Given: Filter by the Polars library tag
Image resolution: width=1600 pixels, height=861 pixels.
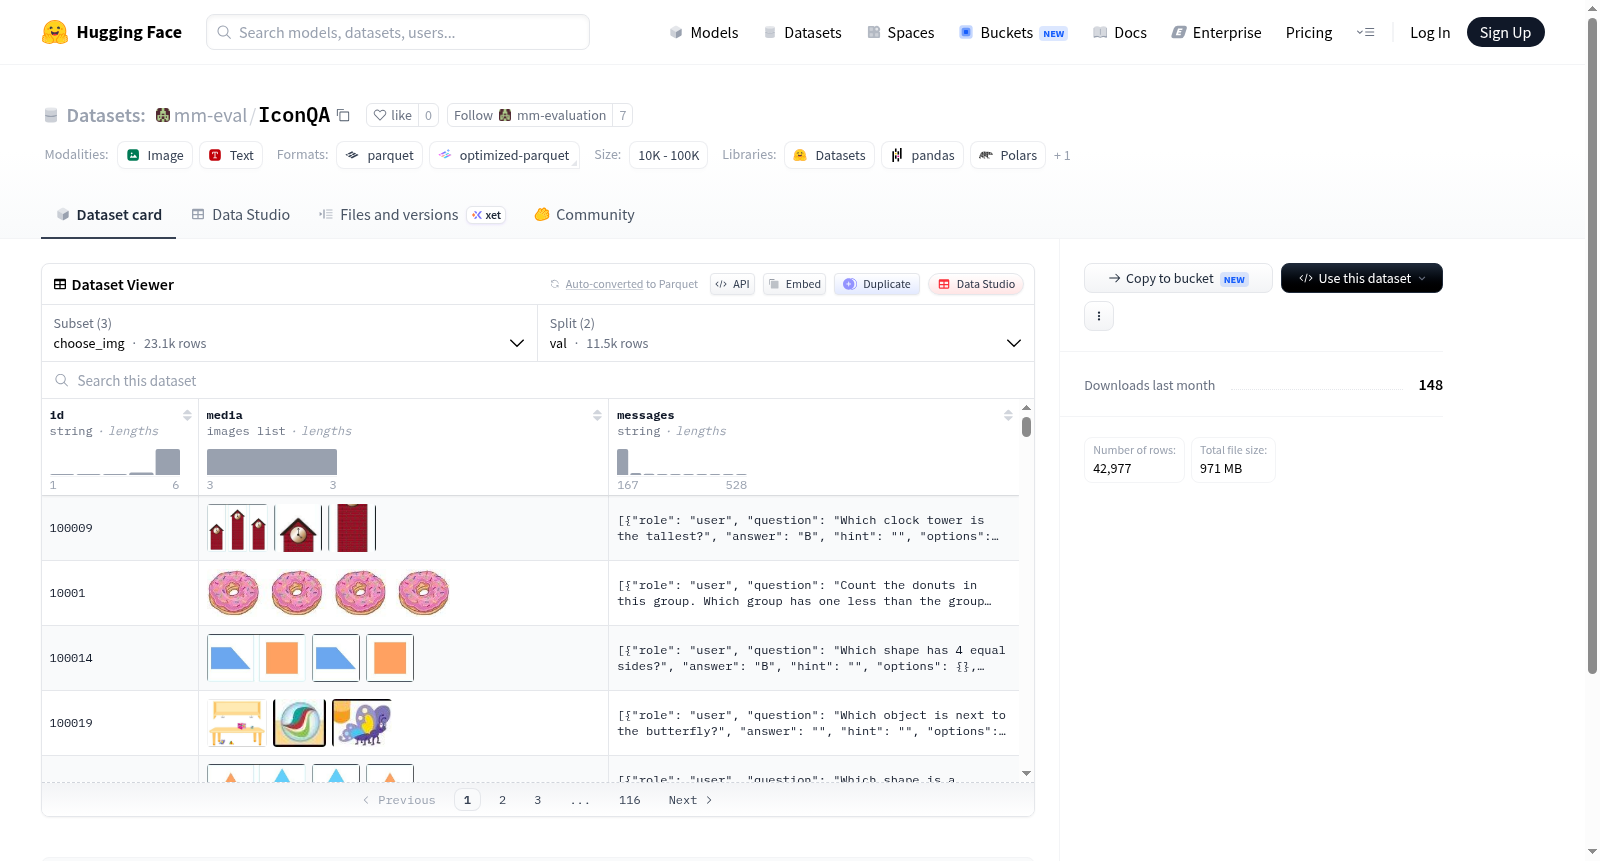Looking at the screenshot, I should coord(1008,155).
